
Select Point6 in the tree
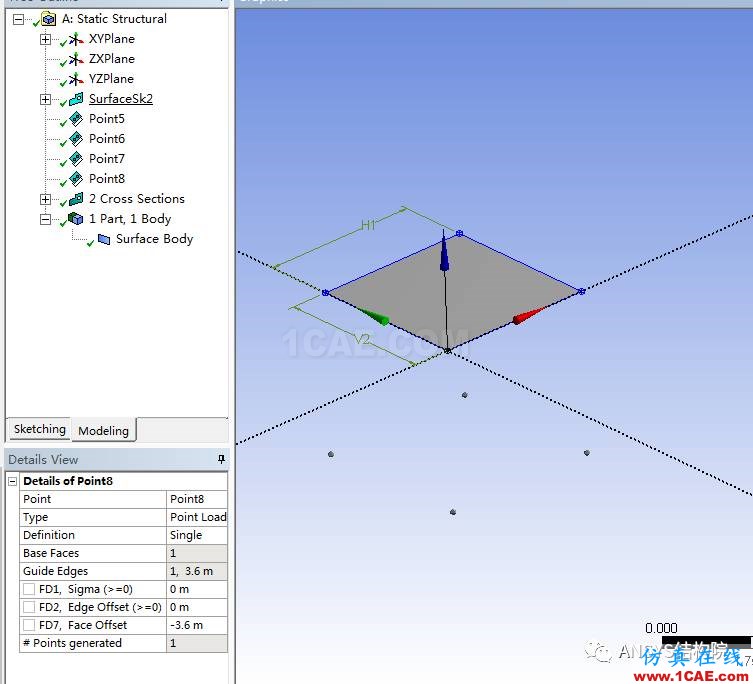coord(107,139)
